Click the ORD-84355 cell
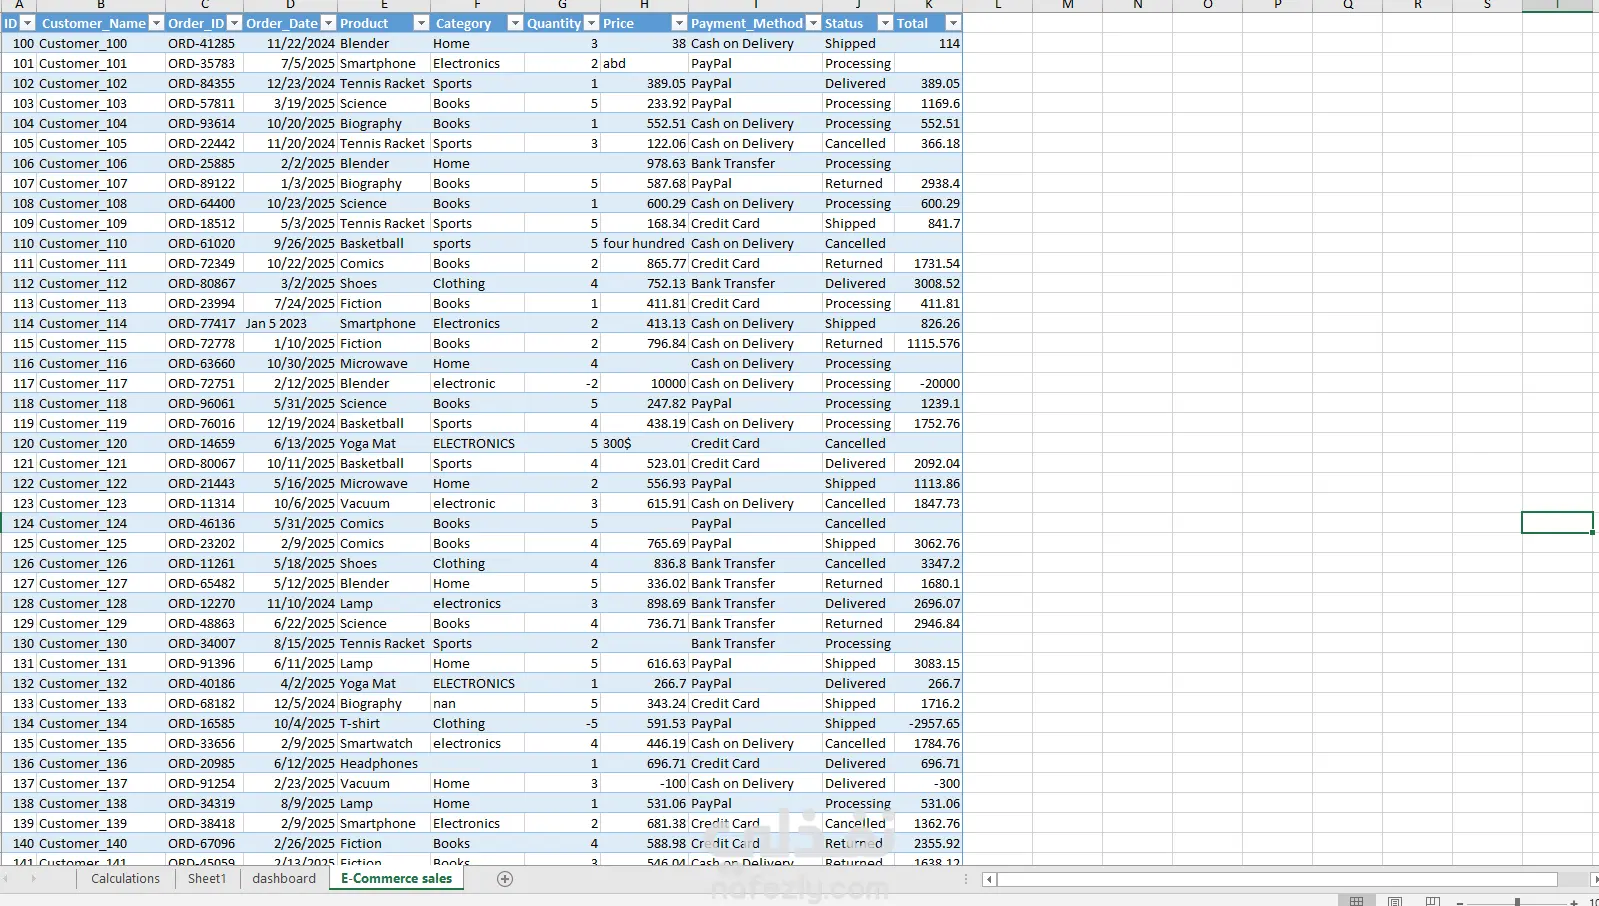Screen dimensions: 1599x906 pos(204,83)
